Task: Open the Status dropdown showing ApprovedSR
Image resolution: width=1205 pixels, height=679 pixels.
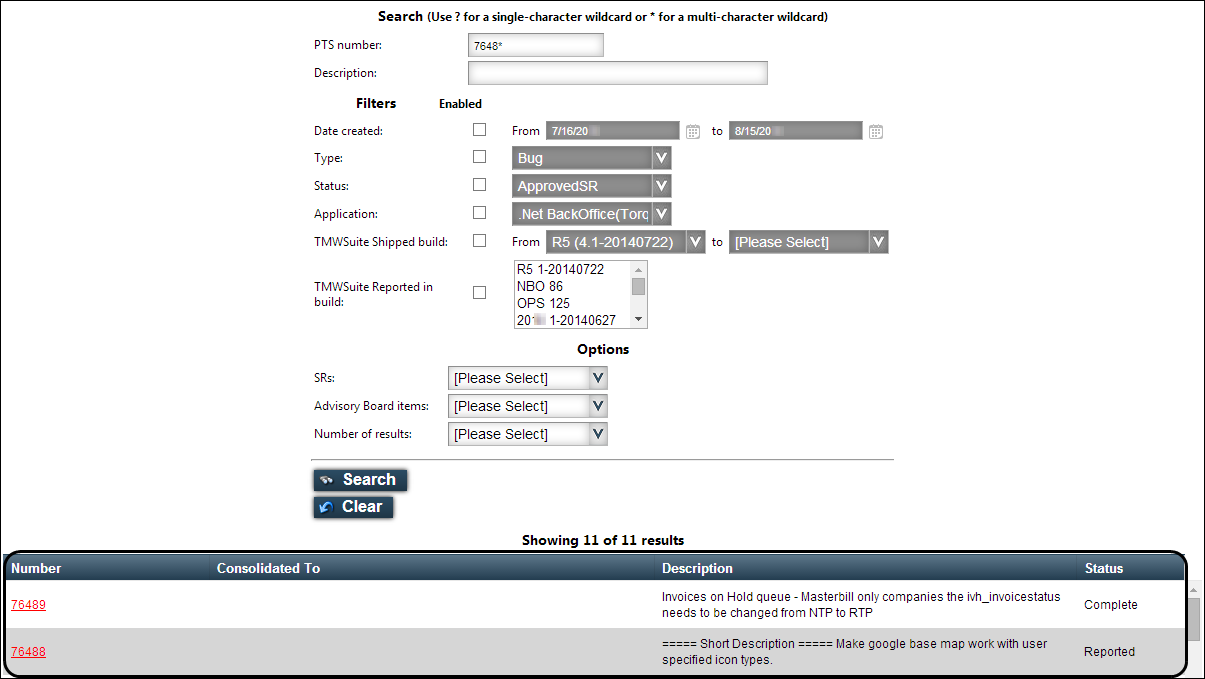Action: [x=591, y=186]
